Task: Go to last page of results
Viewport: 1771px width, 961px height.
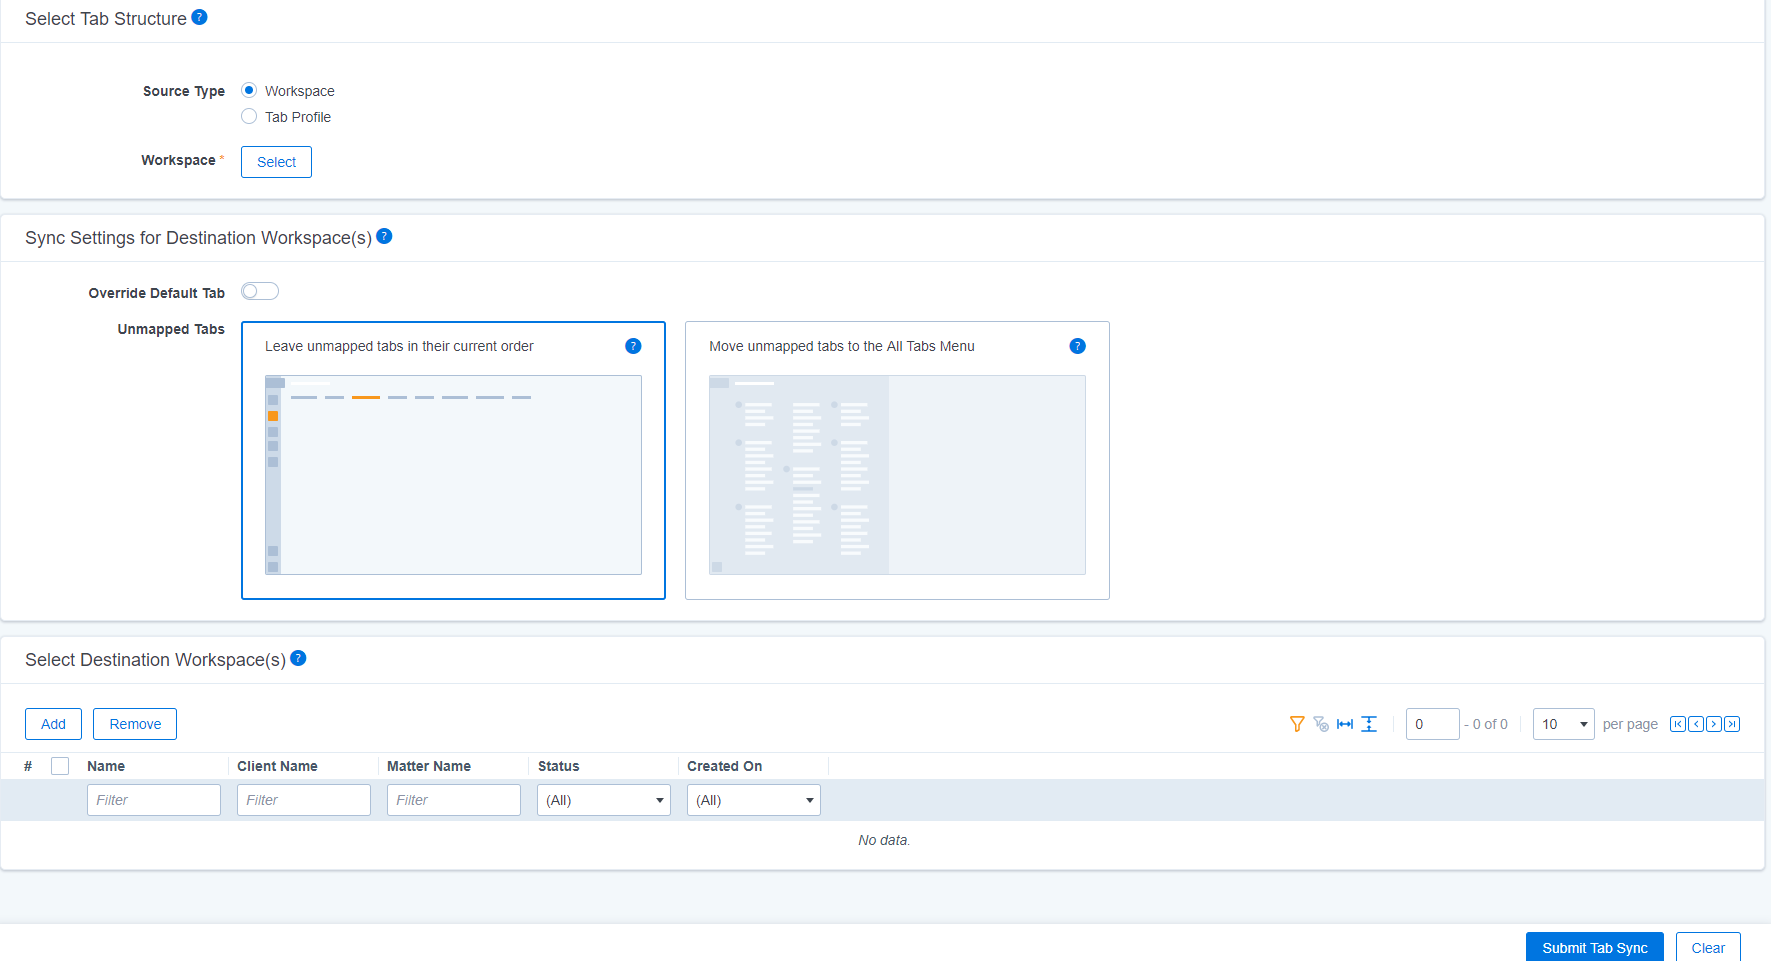Action: coord(1732,724)
